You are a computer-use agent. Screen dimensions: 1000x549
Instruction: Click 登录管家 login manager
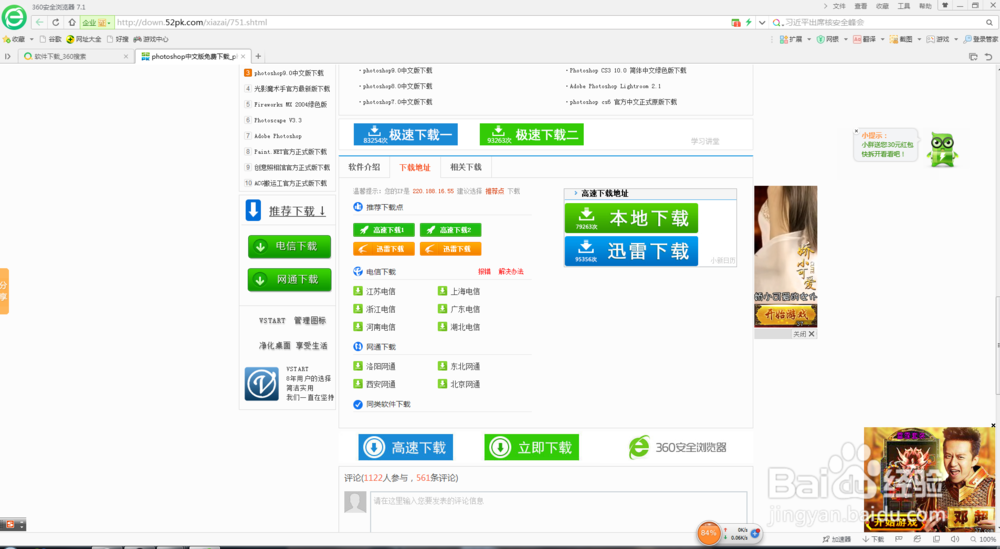(981, 40)
